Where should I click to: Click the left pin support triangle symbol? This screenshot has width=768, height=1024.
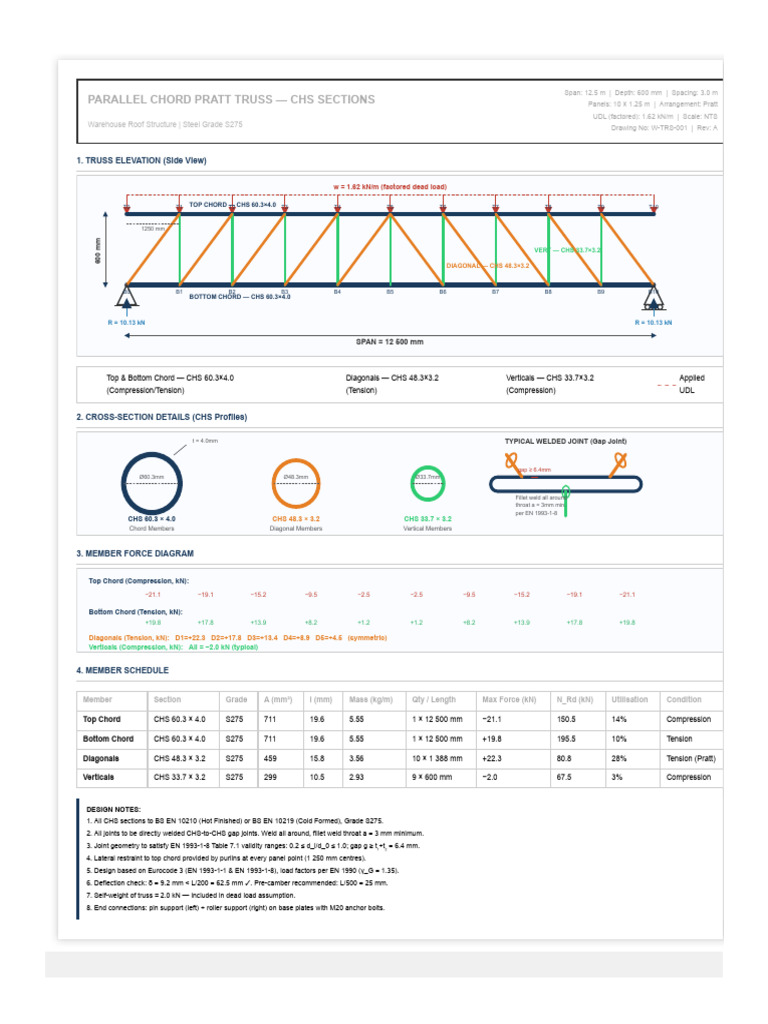pyautogui.click(x=127, y=297)
